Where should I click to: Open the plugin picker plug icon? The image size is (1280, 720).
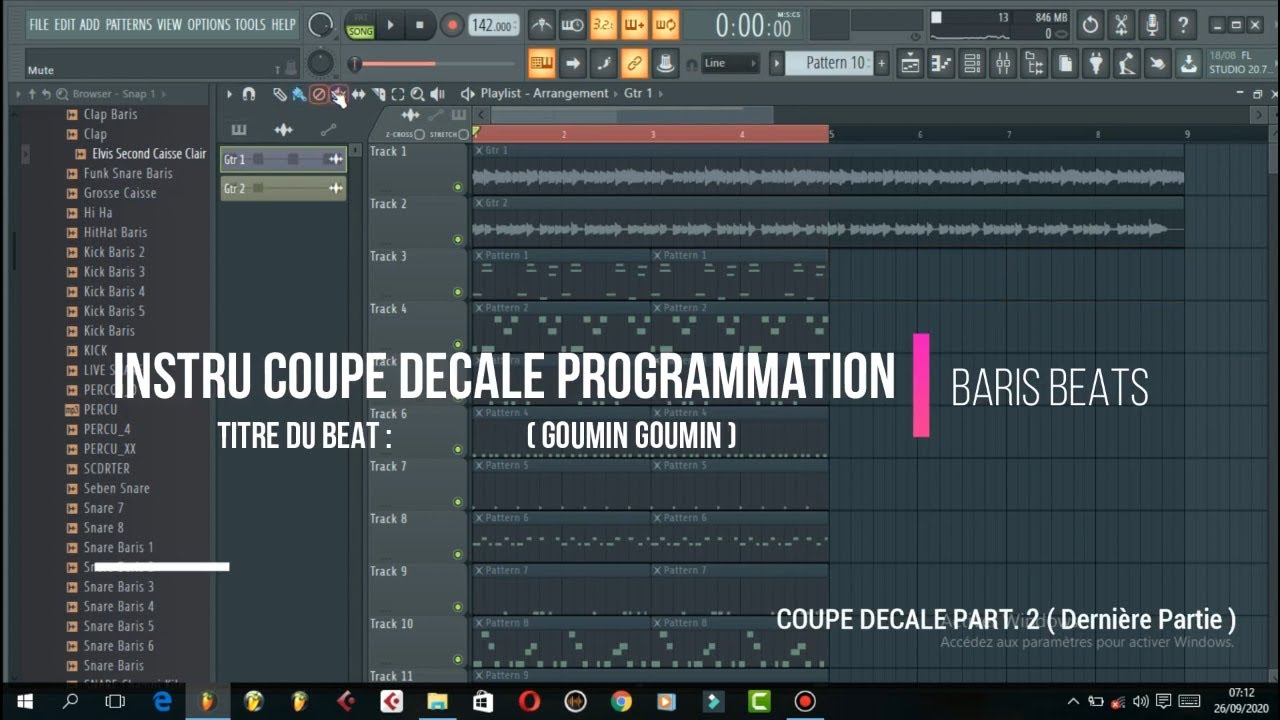[1096, 64]
